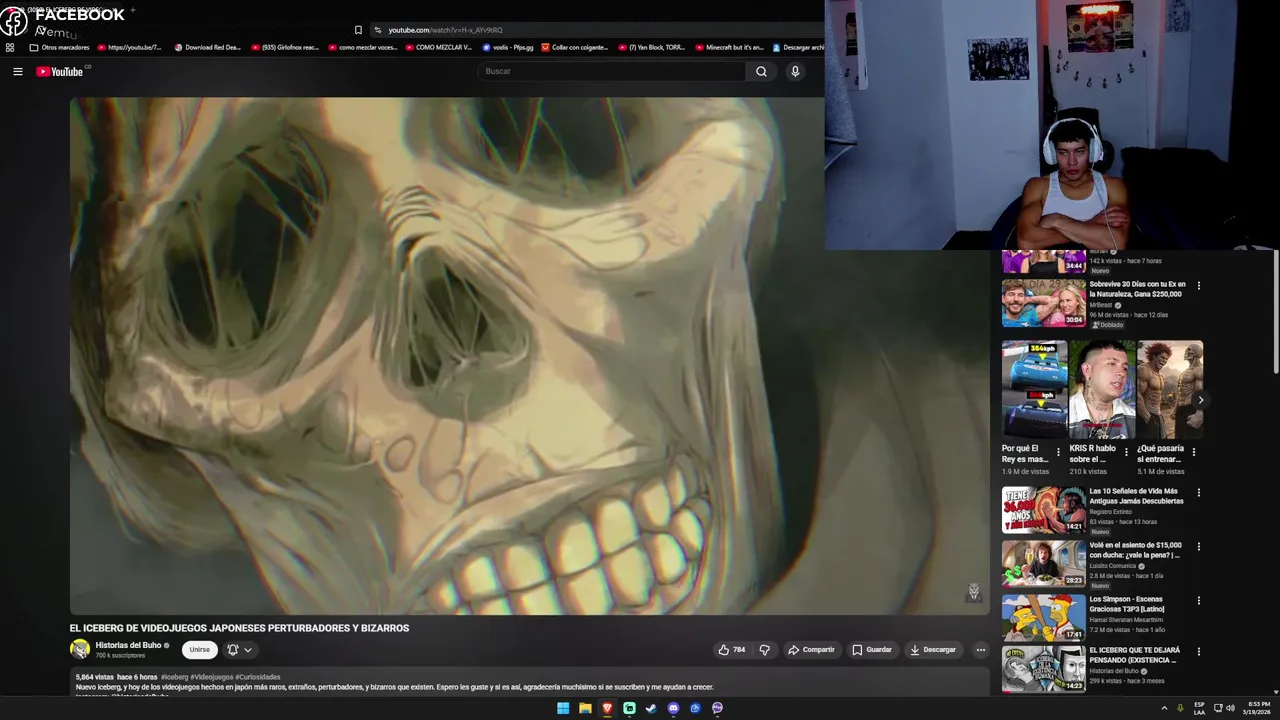Open options for Sobrevive 30 Días video
Viewport: 1280px width, 720px height.
pyautogui.click(x=1198, y=286)
